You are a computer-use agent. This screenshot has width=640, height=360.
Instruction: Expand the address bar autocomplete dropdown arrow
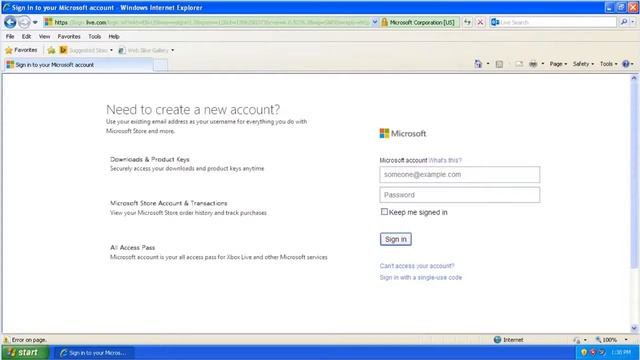374,22
